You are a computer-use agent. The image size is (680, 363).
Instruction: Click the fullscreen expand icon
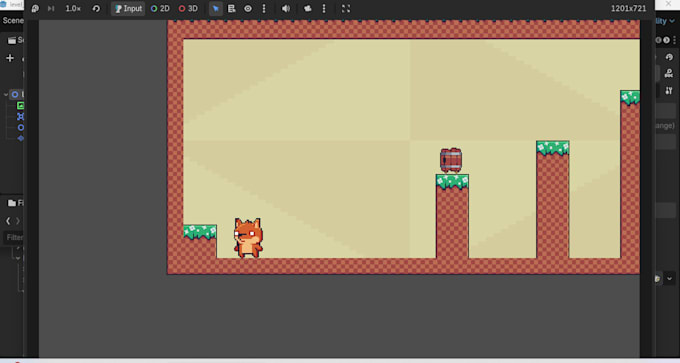tap(346, 9)
